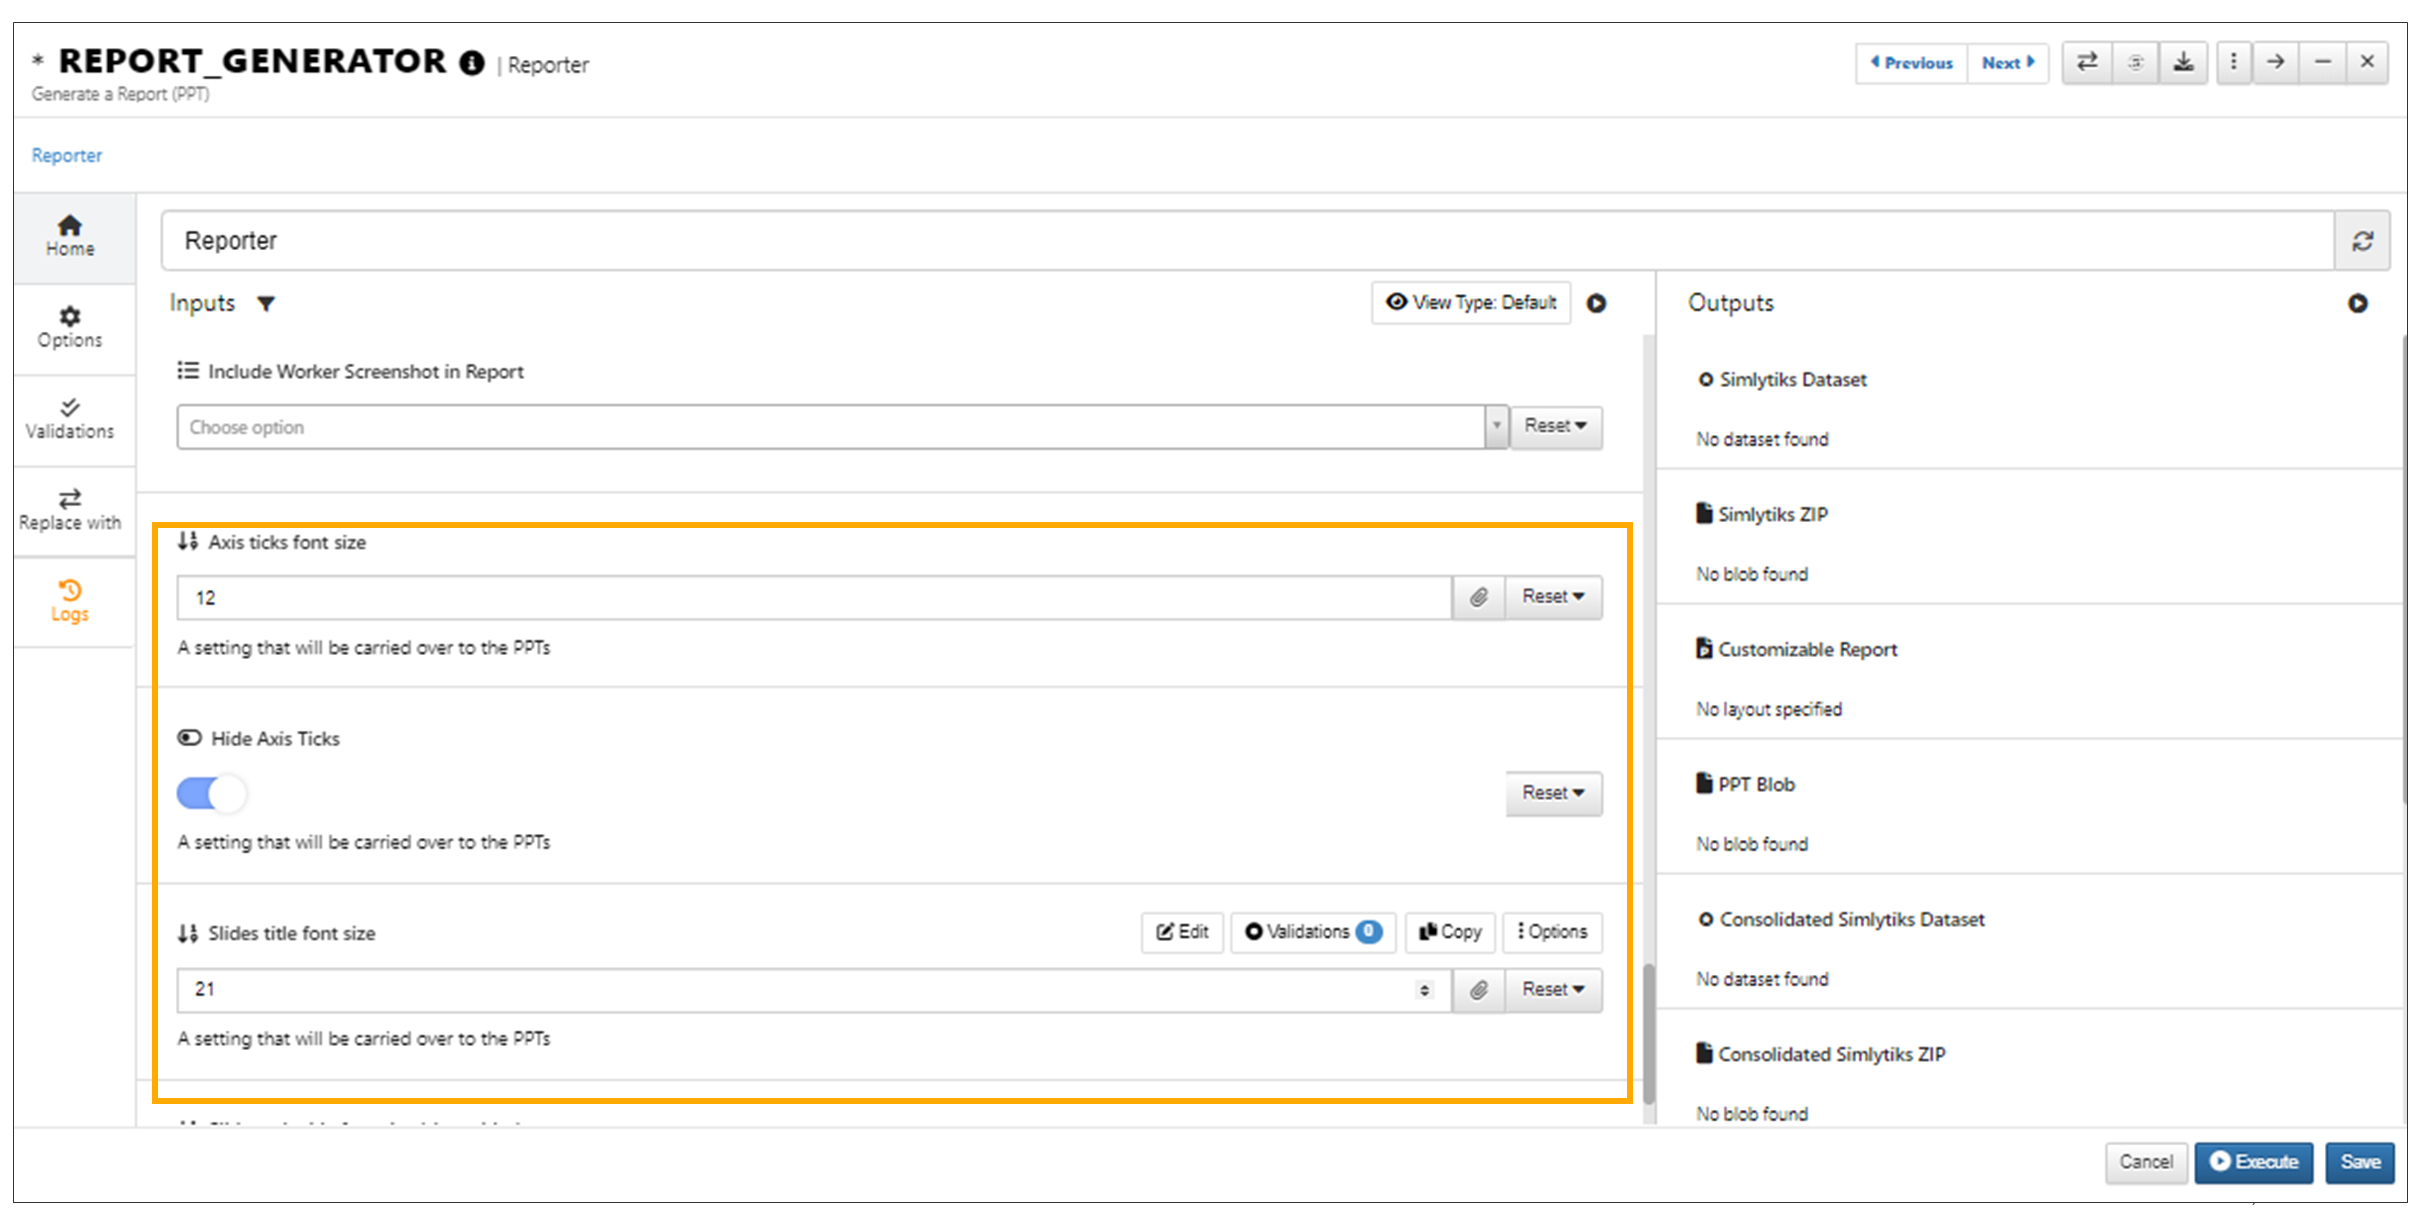
Task: Toggle the Hide Axis Ticks switch
Action: [211, 794]
